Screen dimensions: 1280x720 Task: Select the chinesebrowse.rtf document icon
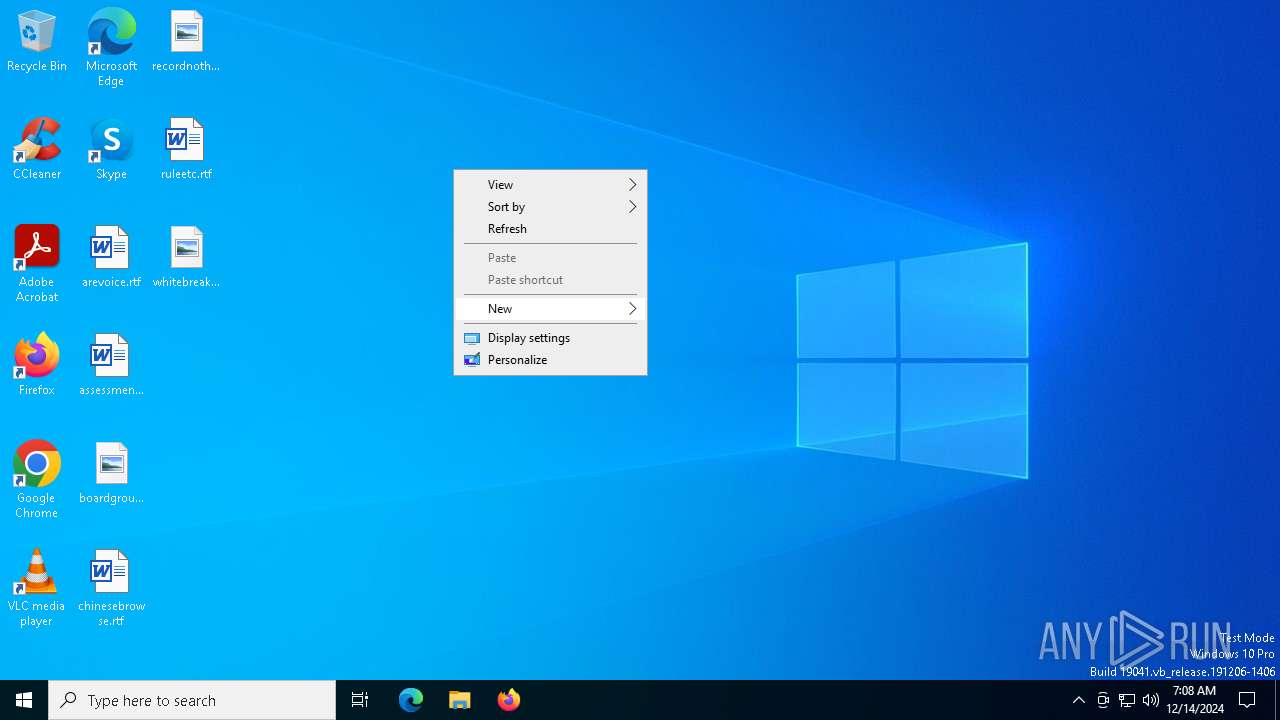[x=111, y=588]
